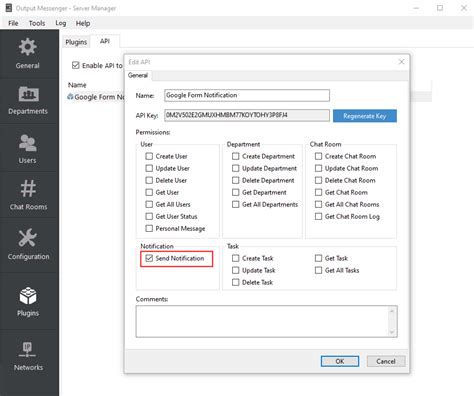This screenshot has height=396, width=474.
Task: Click the Name input field
Action: (x=247, y=95)
